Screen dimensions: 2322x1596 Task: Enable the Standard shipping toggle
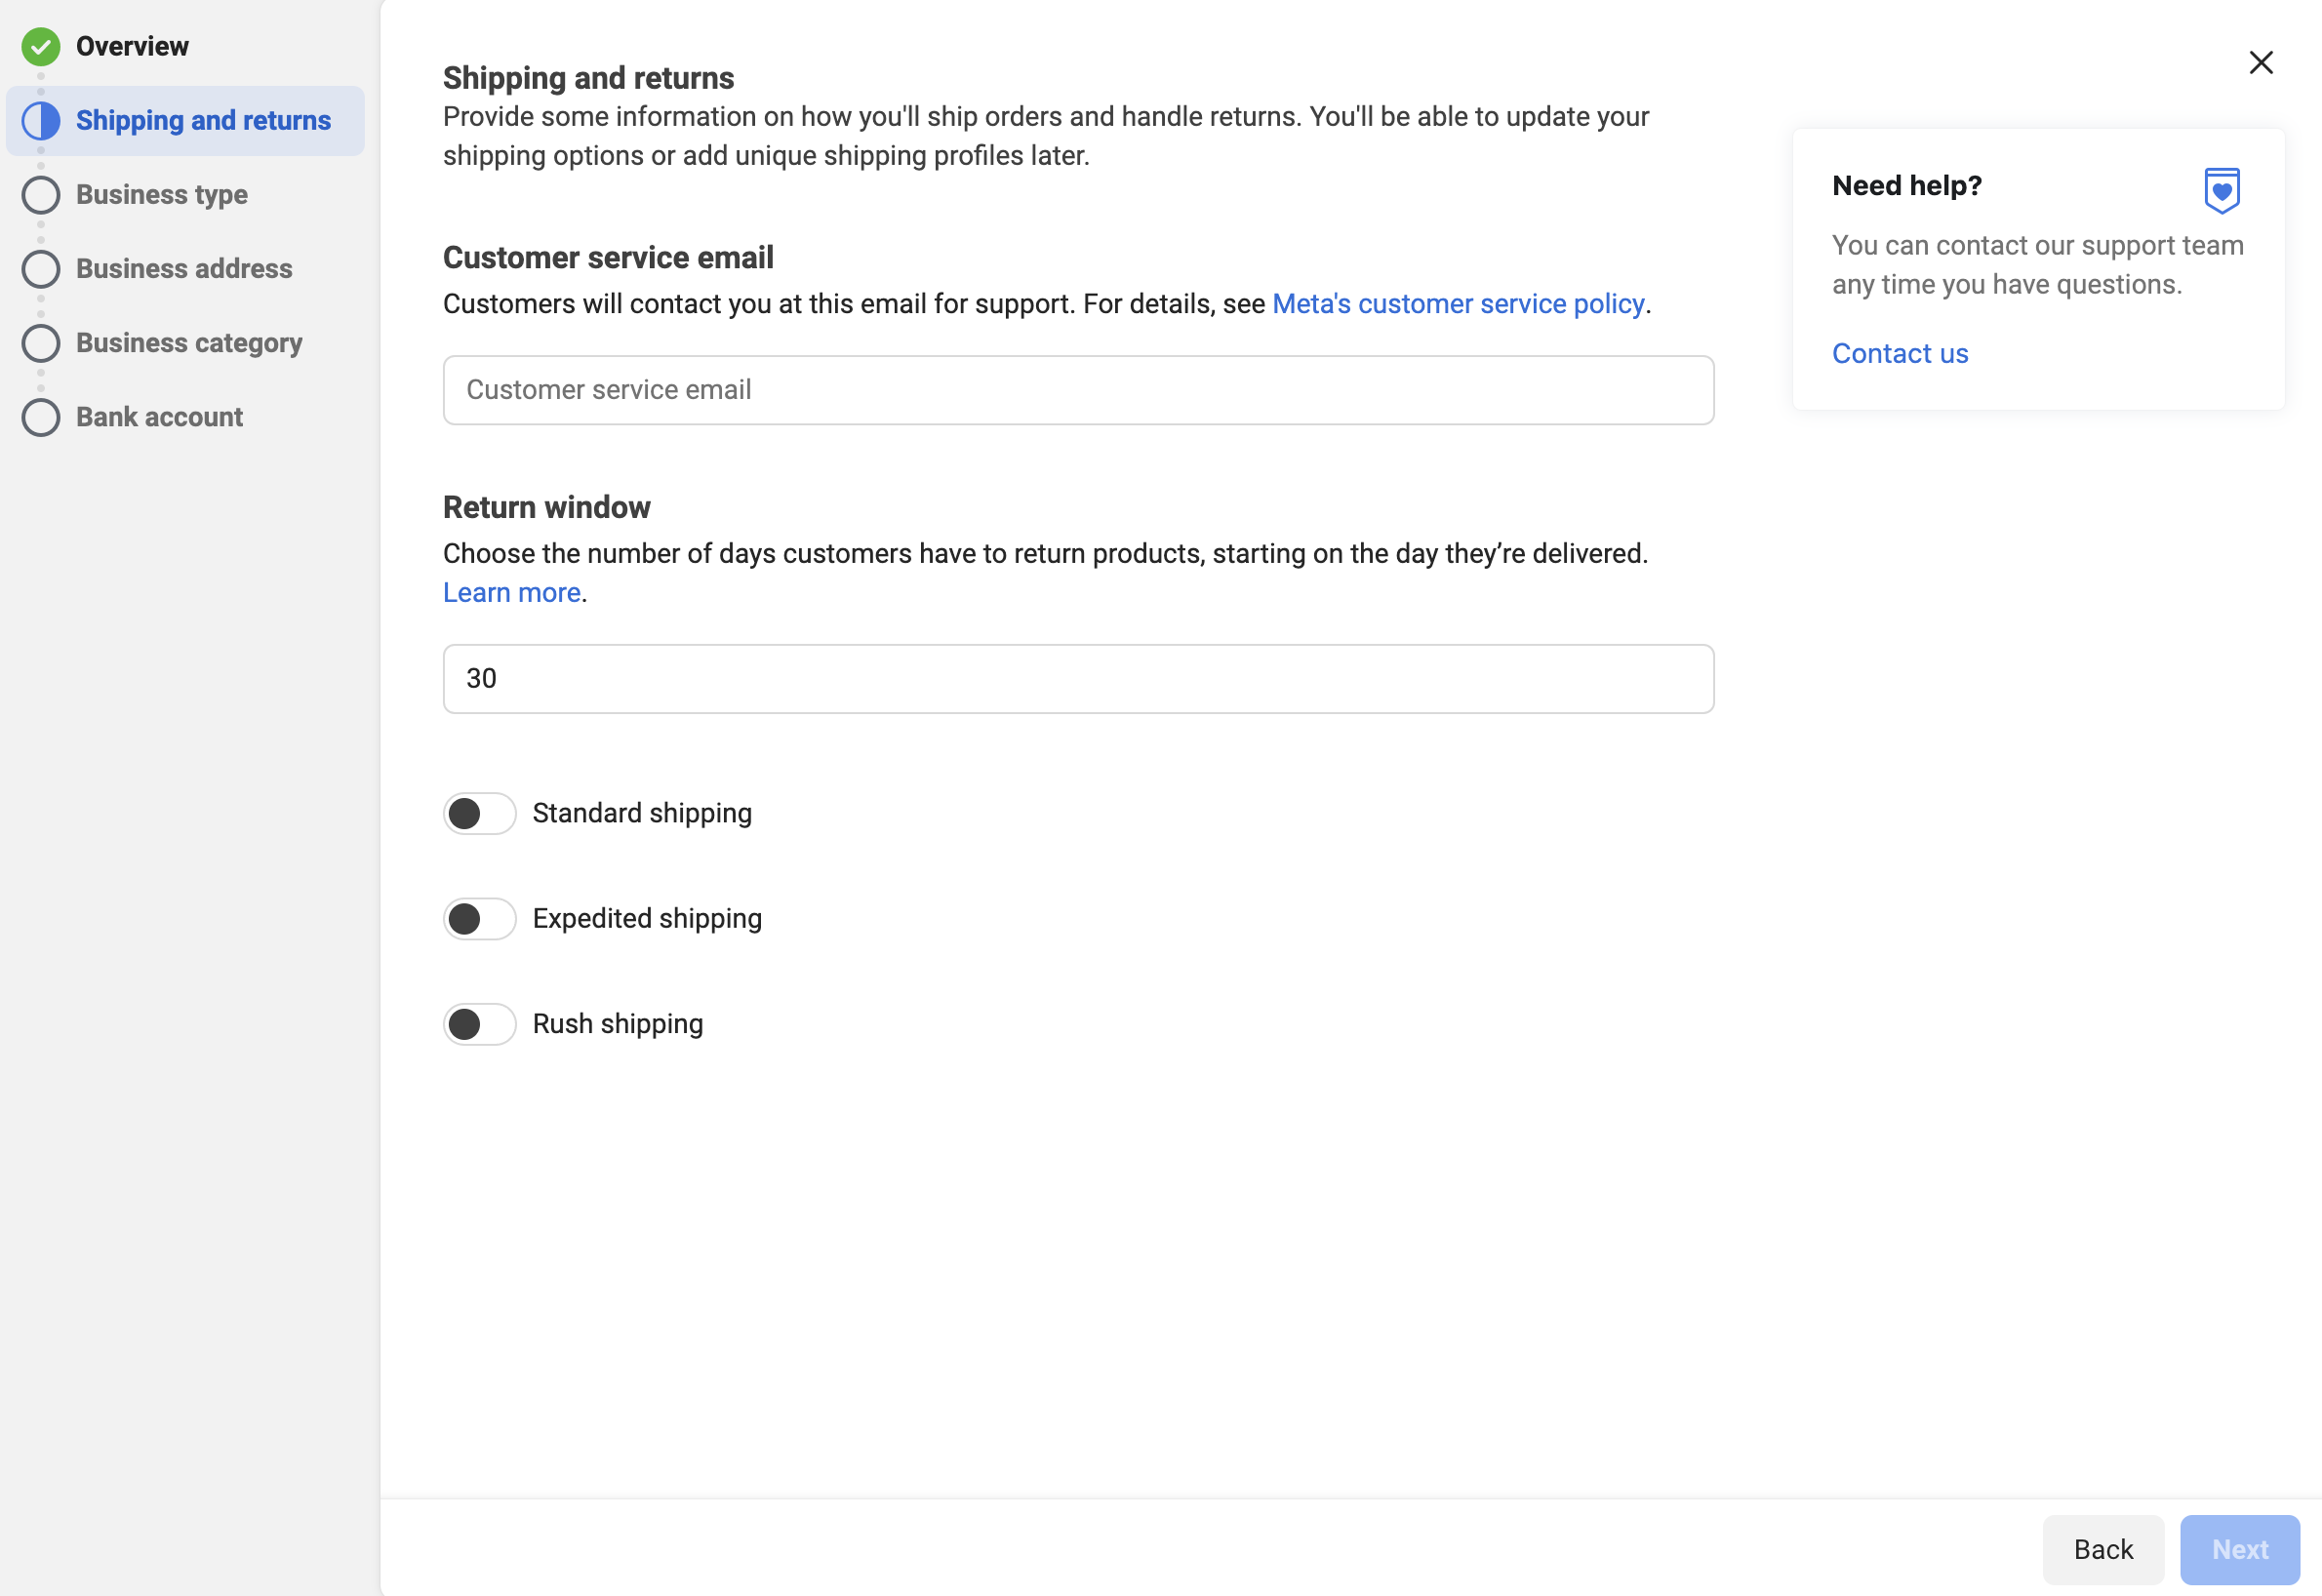[480, 814]
